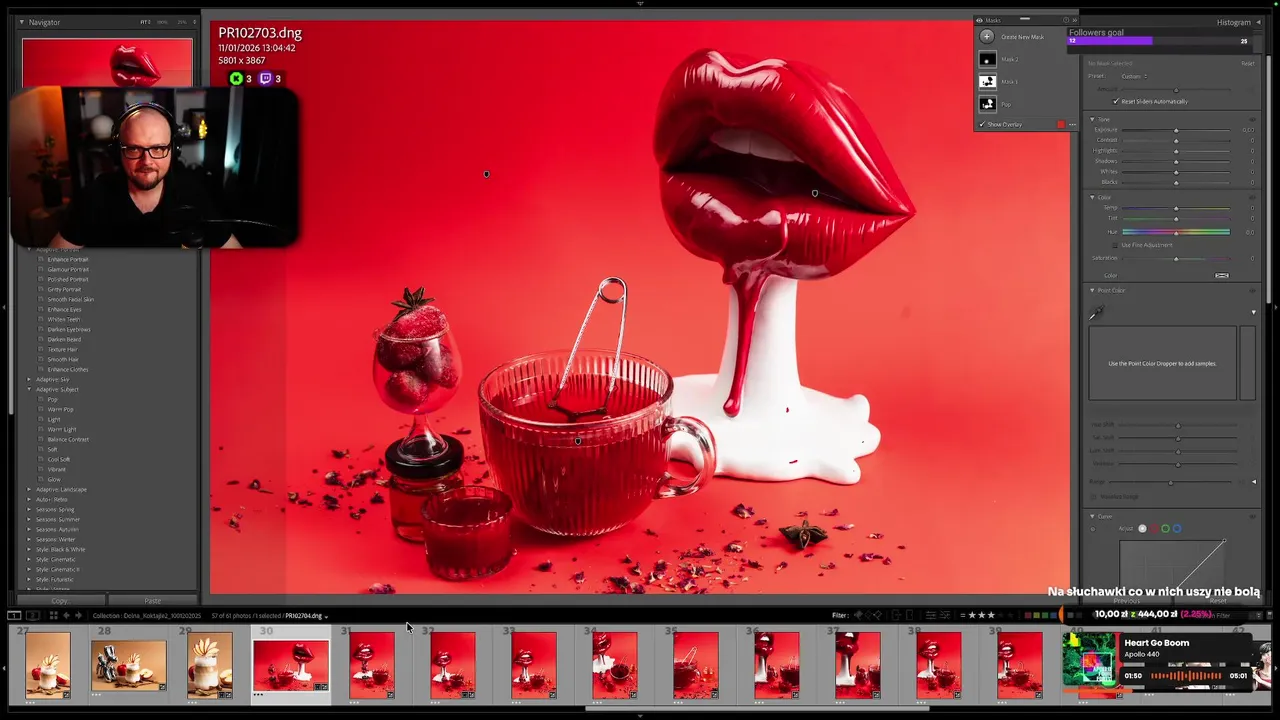Collapse the Color section triangle
Screen dimensions: 1280x720
point(1092,197)
